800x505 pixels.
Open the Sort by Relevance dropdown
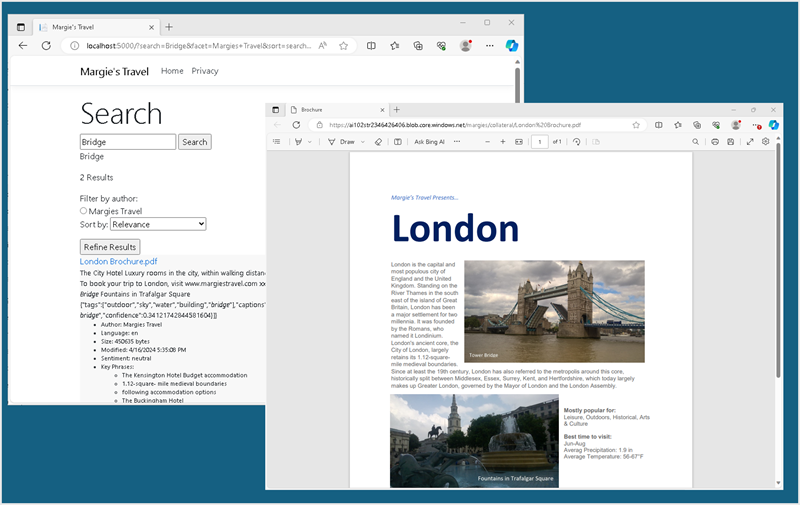click(x=158, y=224)
